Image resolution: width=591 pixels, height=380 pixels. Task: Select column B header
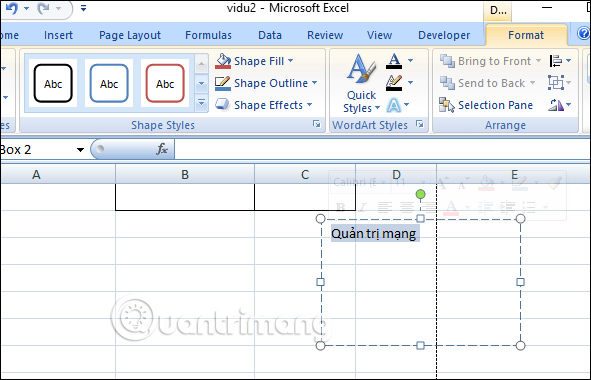coord(185,174)
